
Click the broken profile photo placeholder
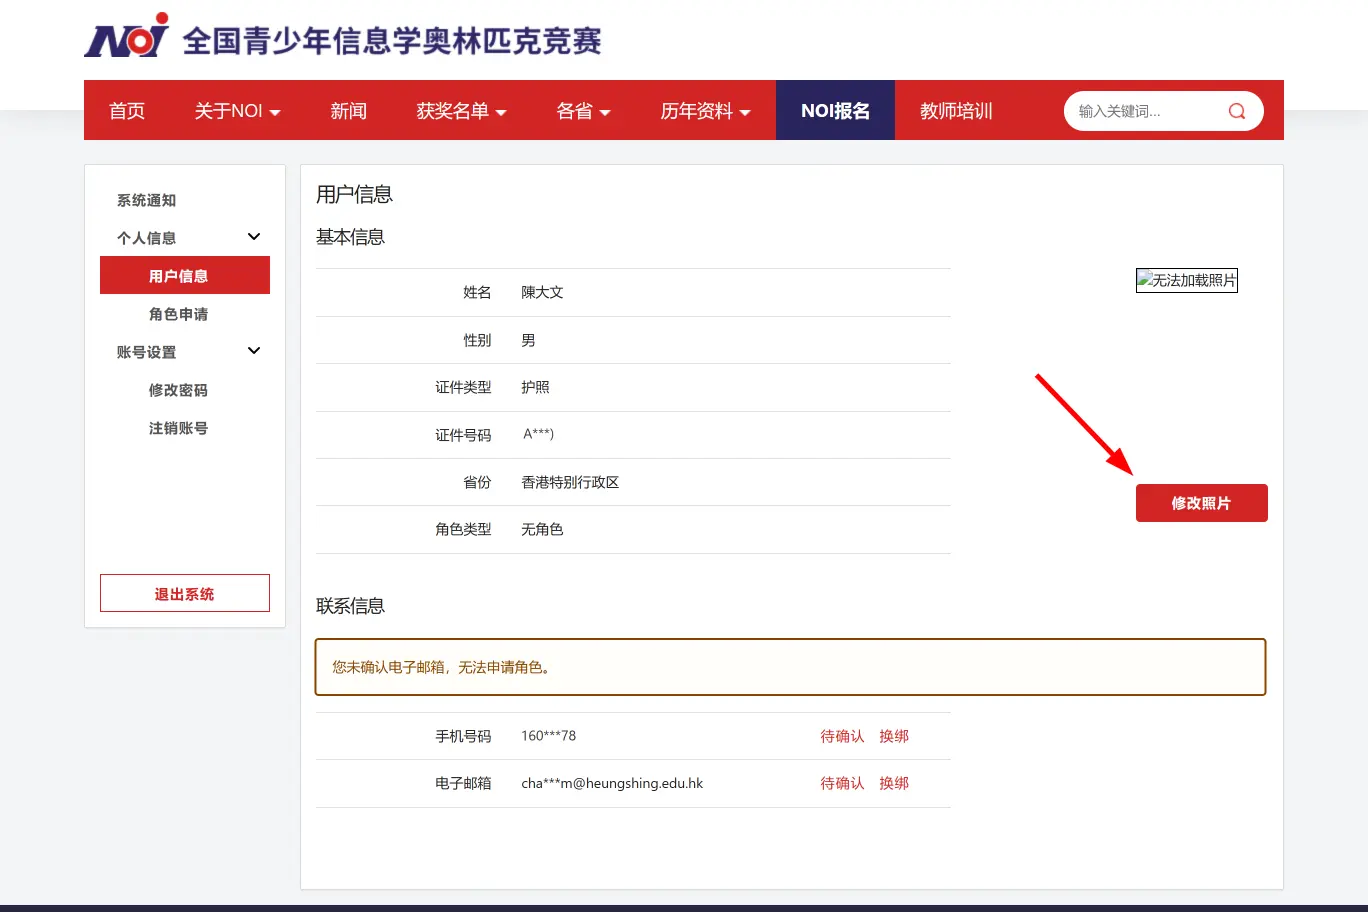tap(1187, 280)
